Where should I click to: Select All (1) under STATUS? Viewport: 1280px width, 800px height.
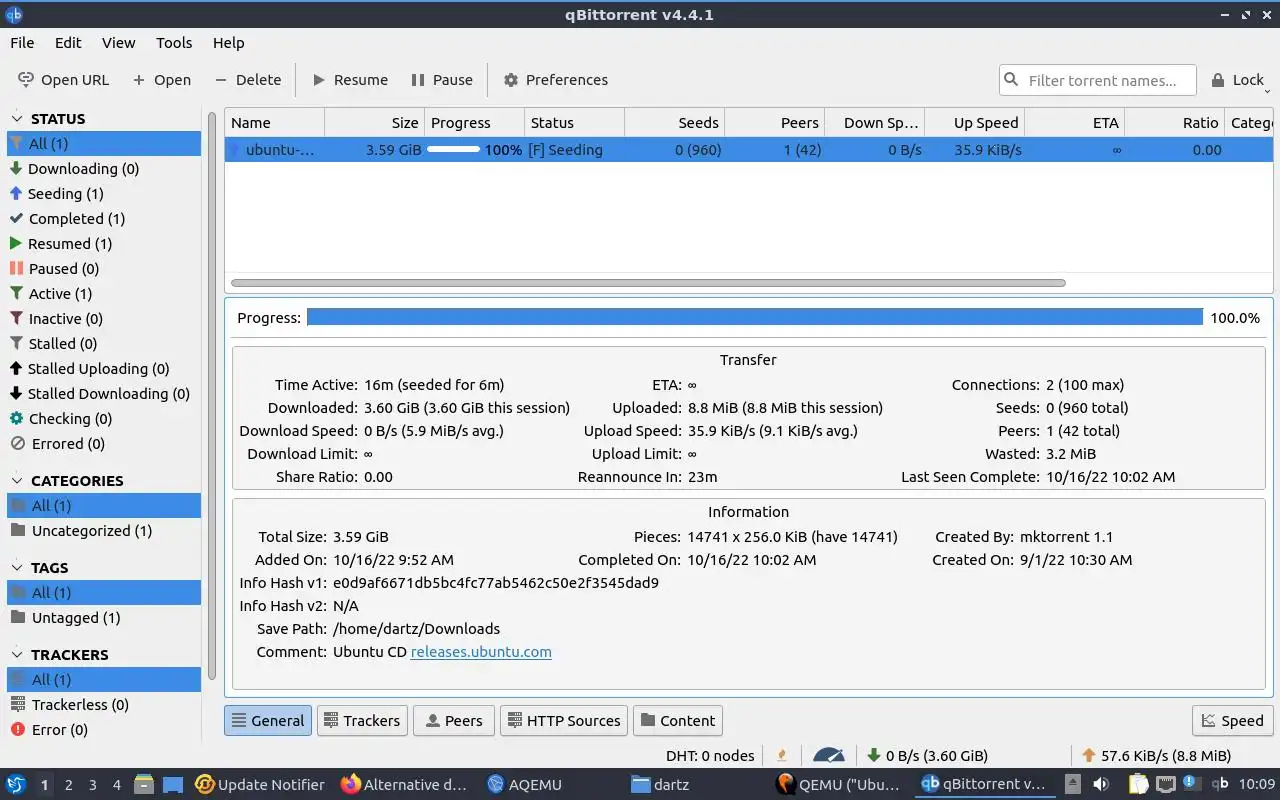(104, 144)
